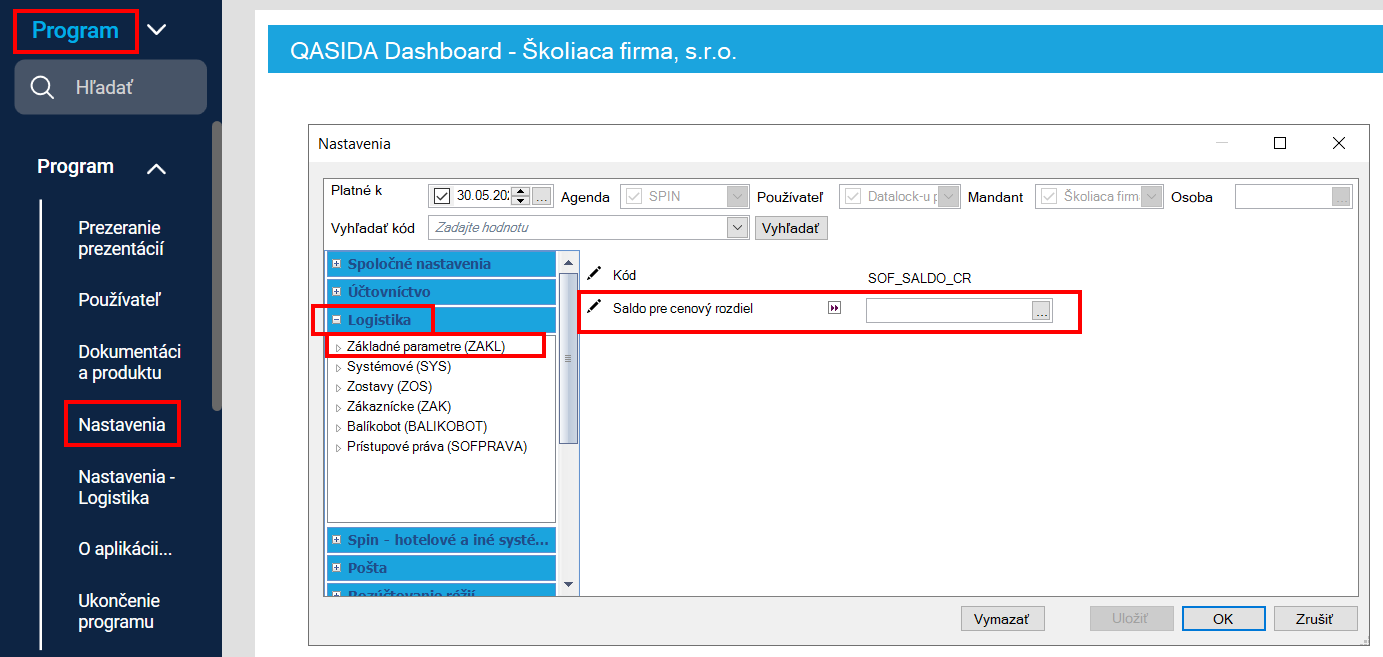
Task: Open the ellipsis lookup for Saldo field
Action: pyautogui.click(x=1041, y=312)
